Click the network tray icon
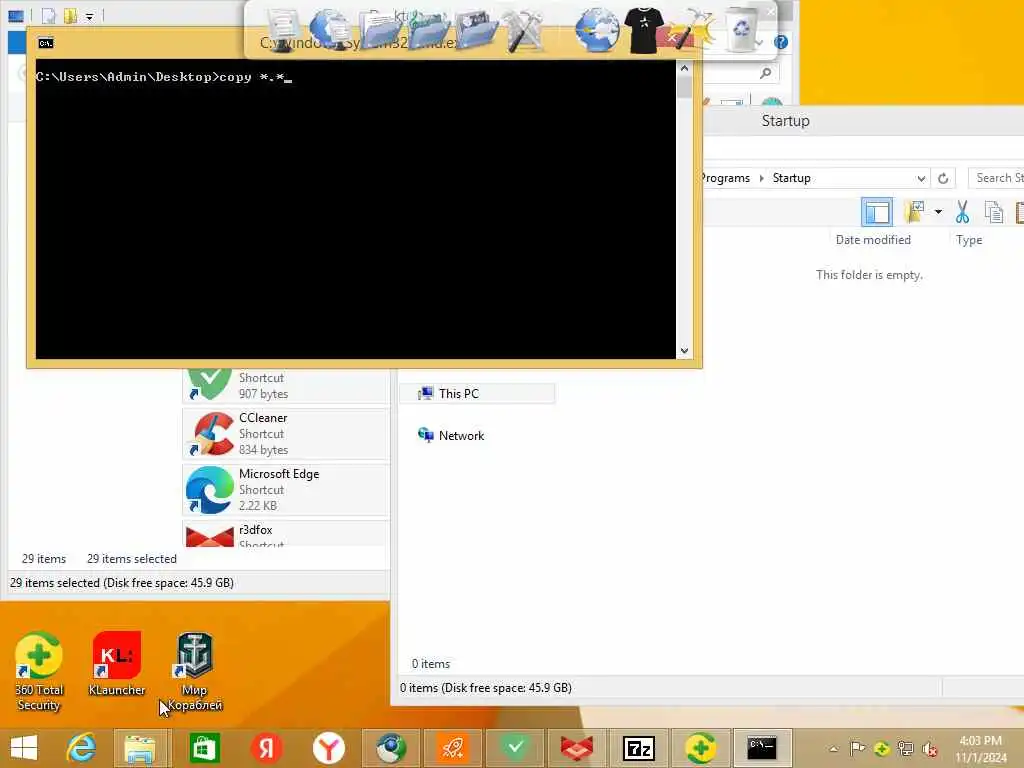This screenshot has height=768, width=1024. coord(905,748)
